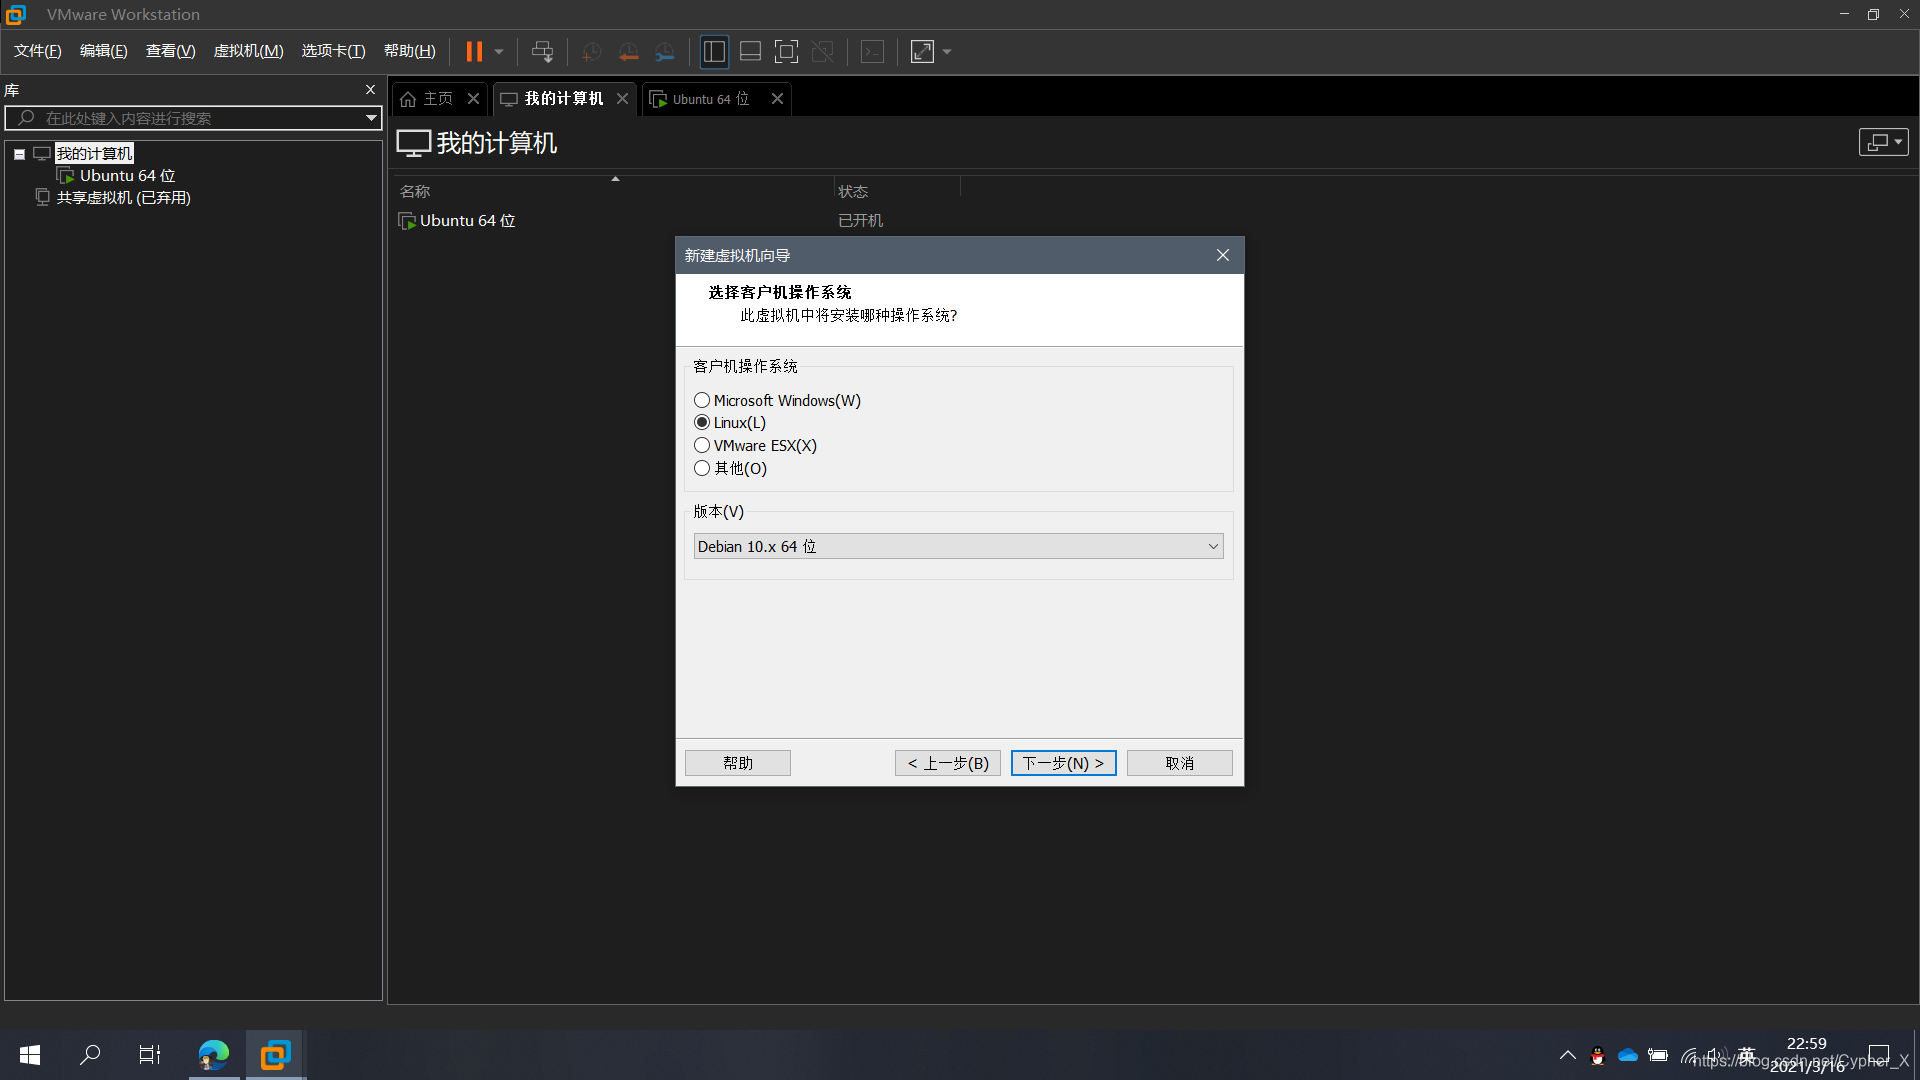
Task: Open the Debian 10.x 64 位 version dropdown
Action: click(x=958, y=546)
